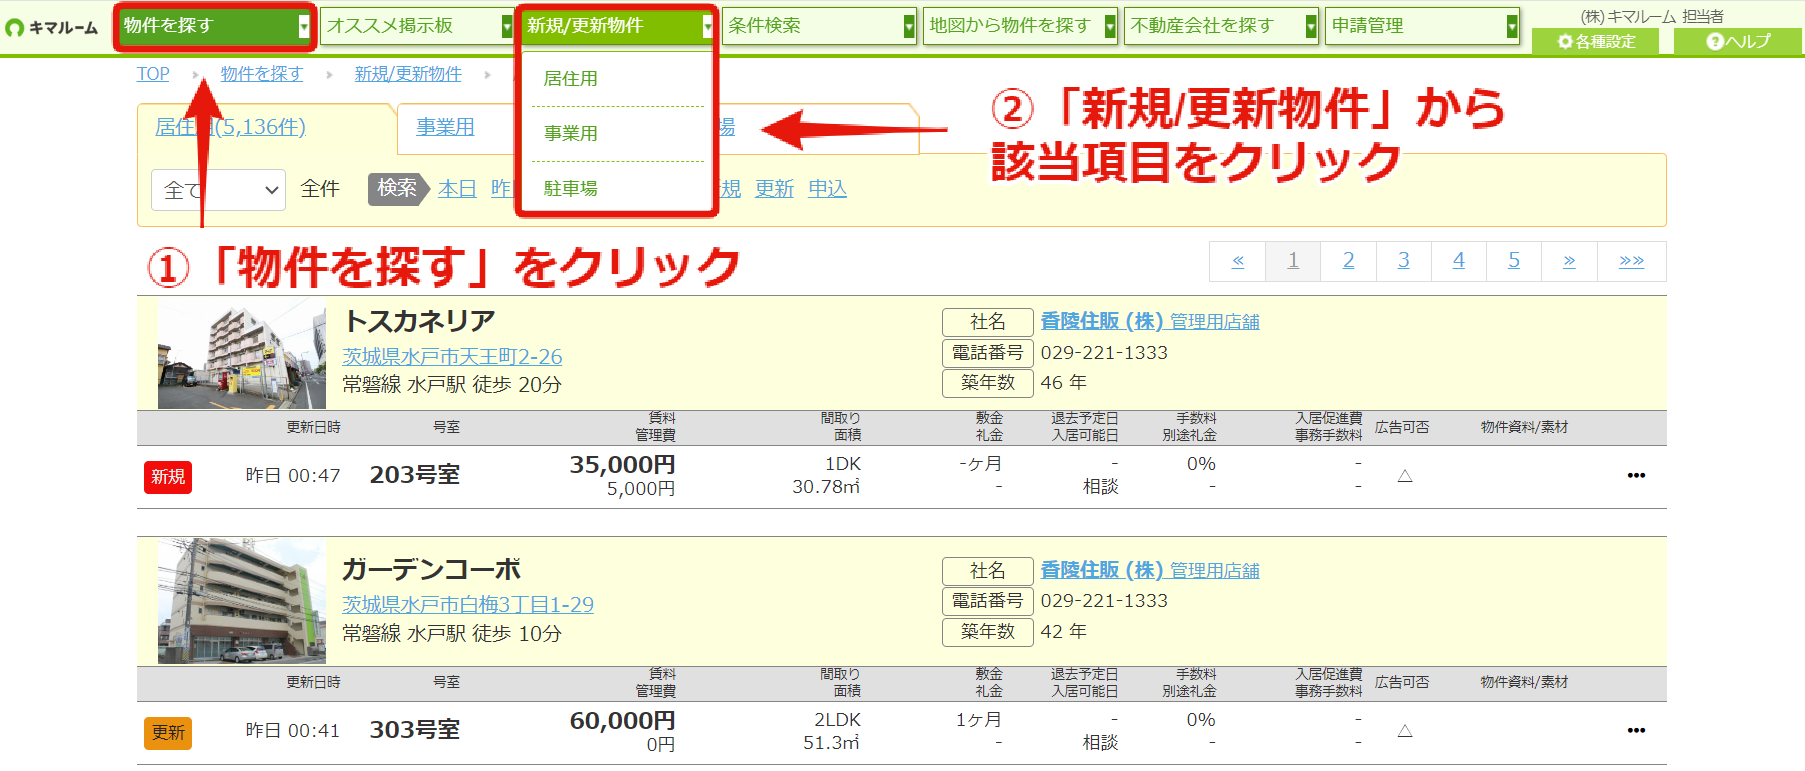Expand the 条件検索 dropdown menu
This screenshot has height=771, width=1805.
(x=909, y=27)
